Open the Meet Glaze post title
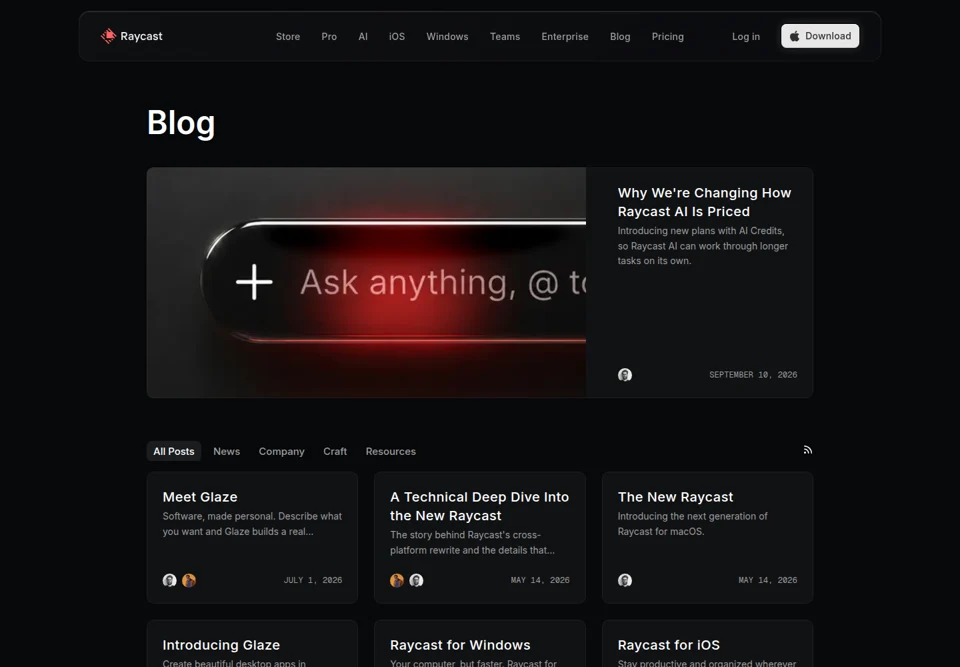Screen dimensions: 960x667 coord(200,497)
